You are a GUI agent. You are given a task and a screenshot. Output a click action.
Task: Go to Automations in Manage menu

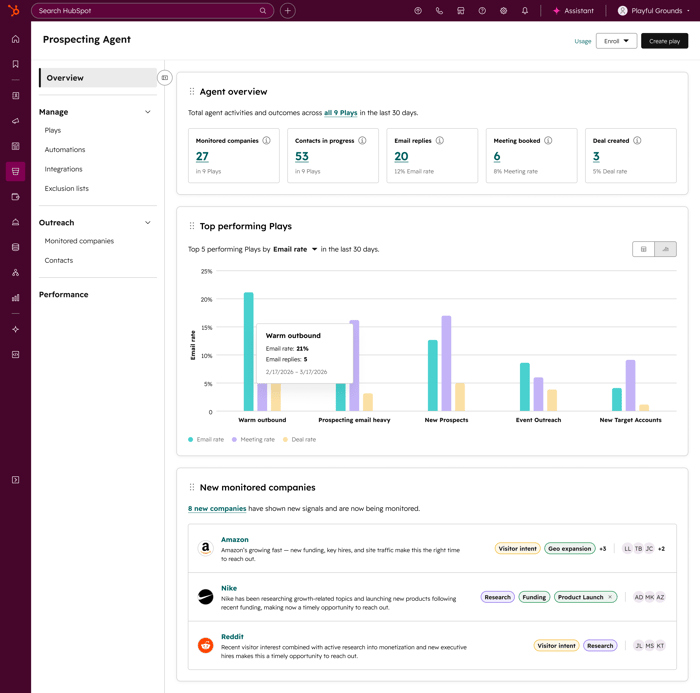[x=65, y=150]
